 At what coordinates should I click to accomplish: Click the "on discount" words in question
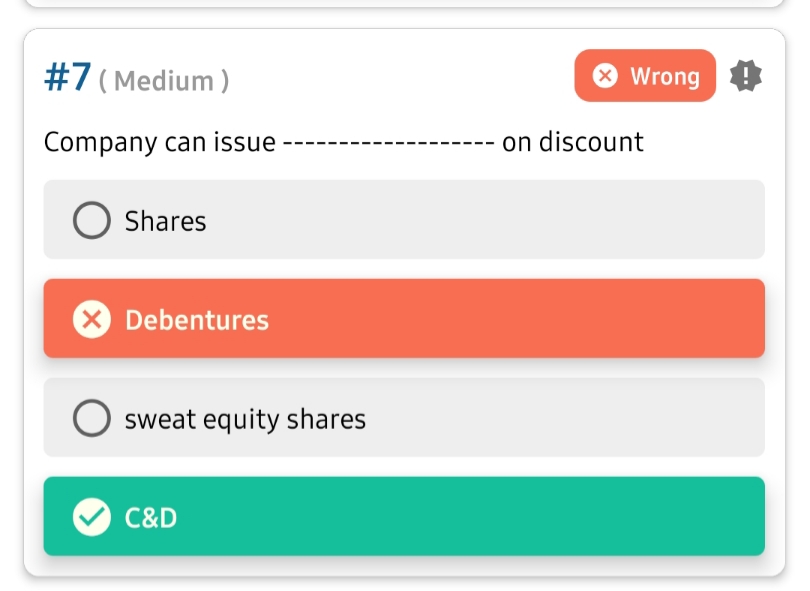(573, 142)
